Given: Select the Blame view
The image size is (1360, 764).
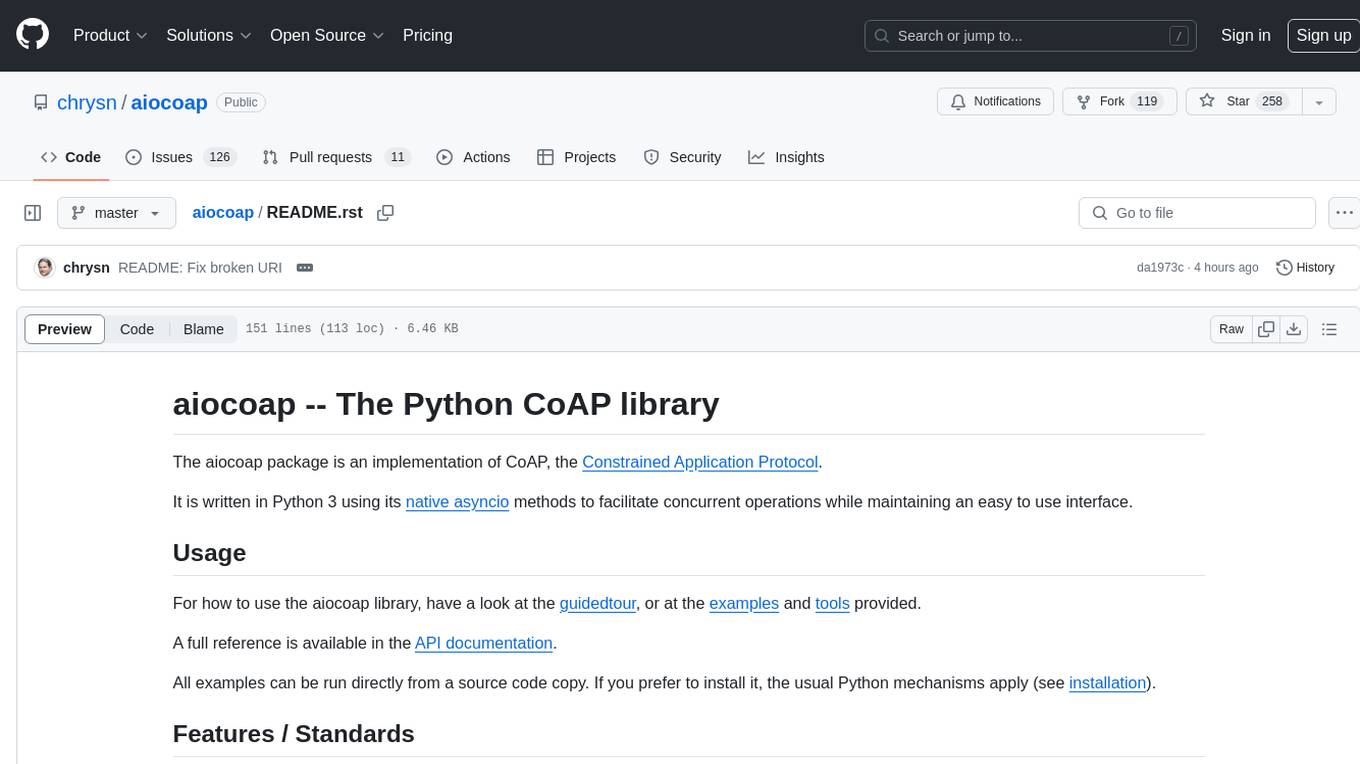Looking at the screenshot, I should (x=203, y=329).
